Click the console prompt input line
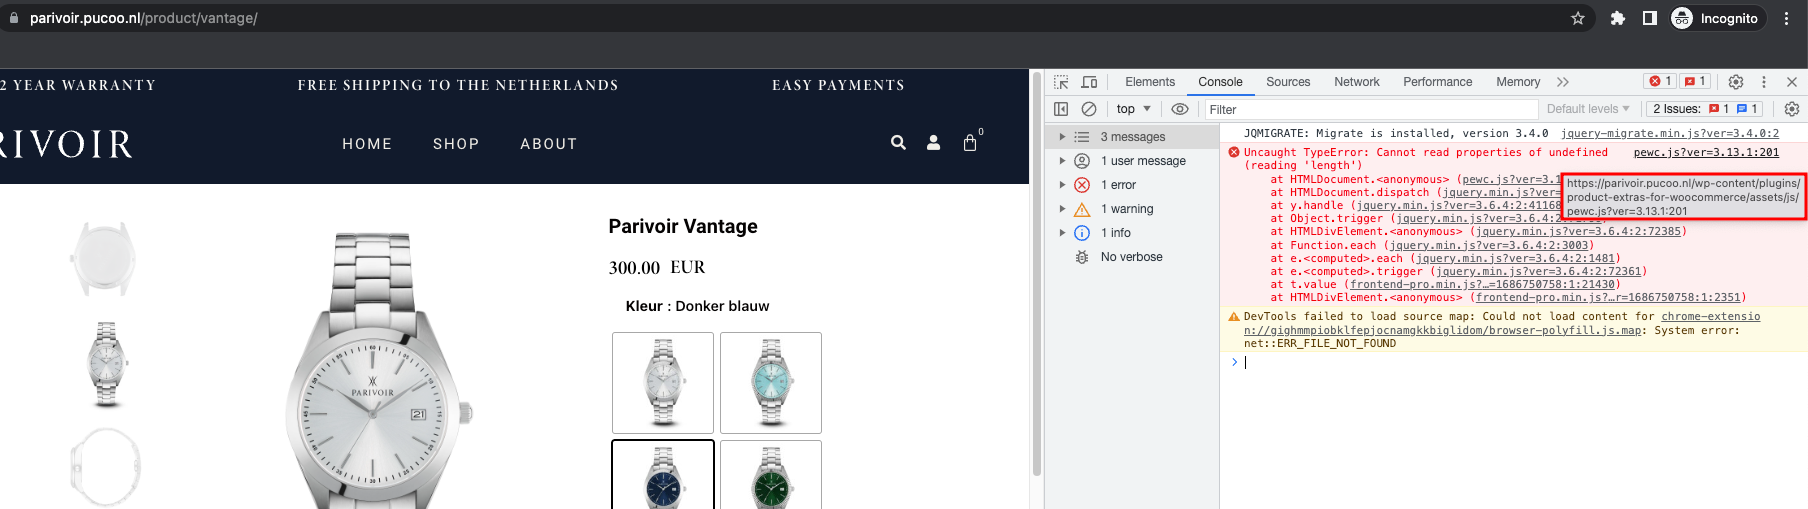 pyautogui.click(x=1520, y=362)
